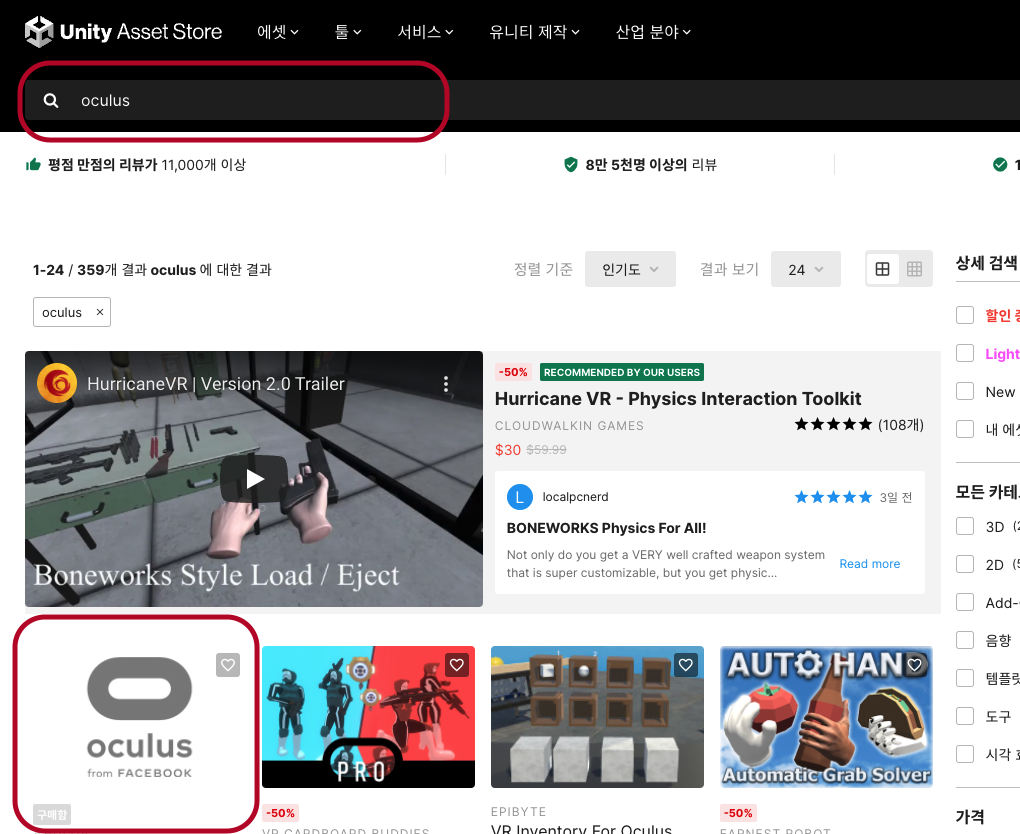Check the New filter checkbox
The height and width of the screenshot is (834, 1020).
click(x=965, y=391)
